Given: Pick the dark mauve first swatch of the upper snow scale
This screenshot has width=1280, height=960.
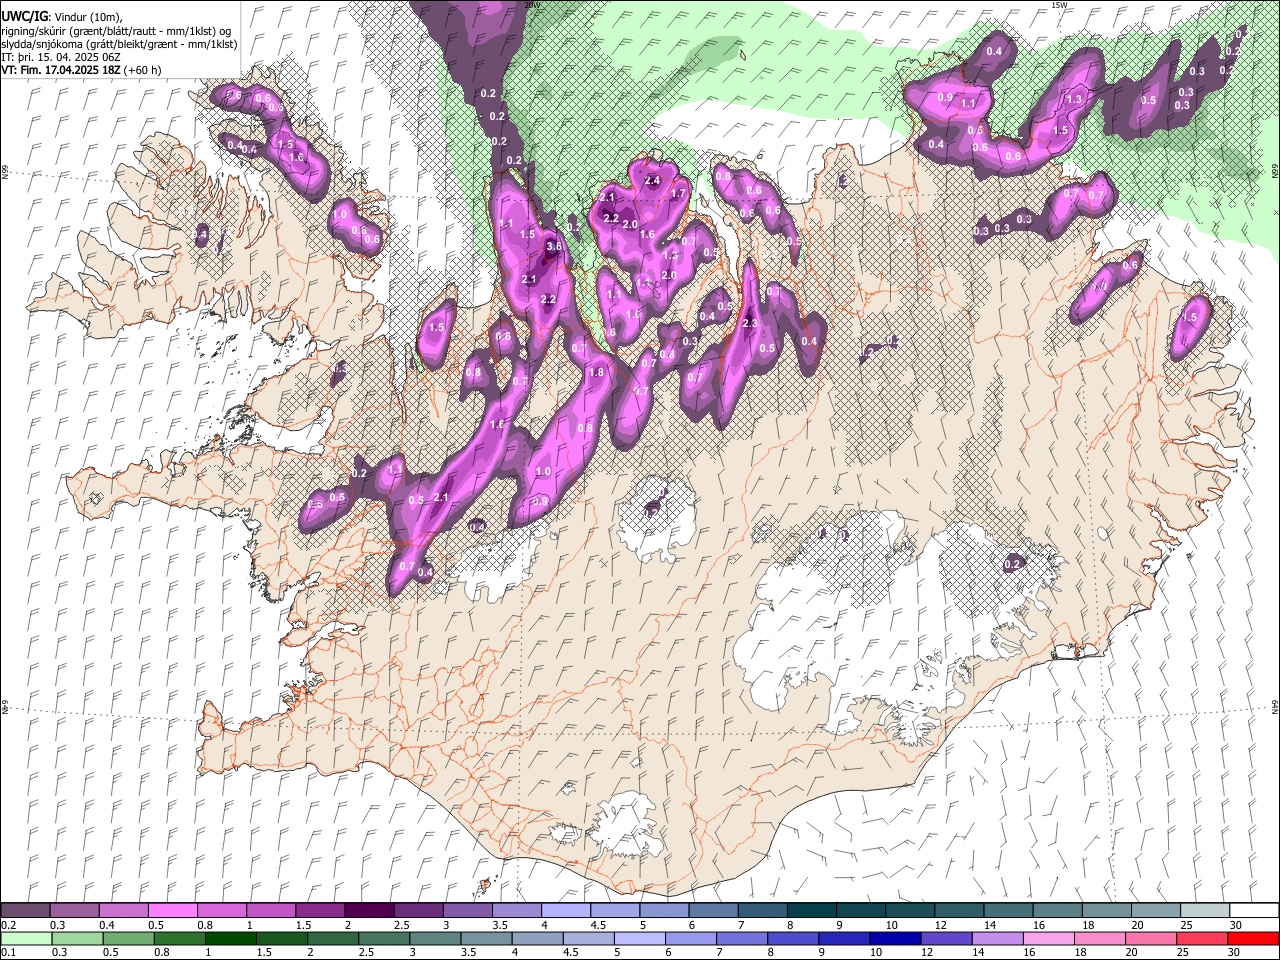Looking at the screenshot, I should click(25, 911).
